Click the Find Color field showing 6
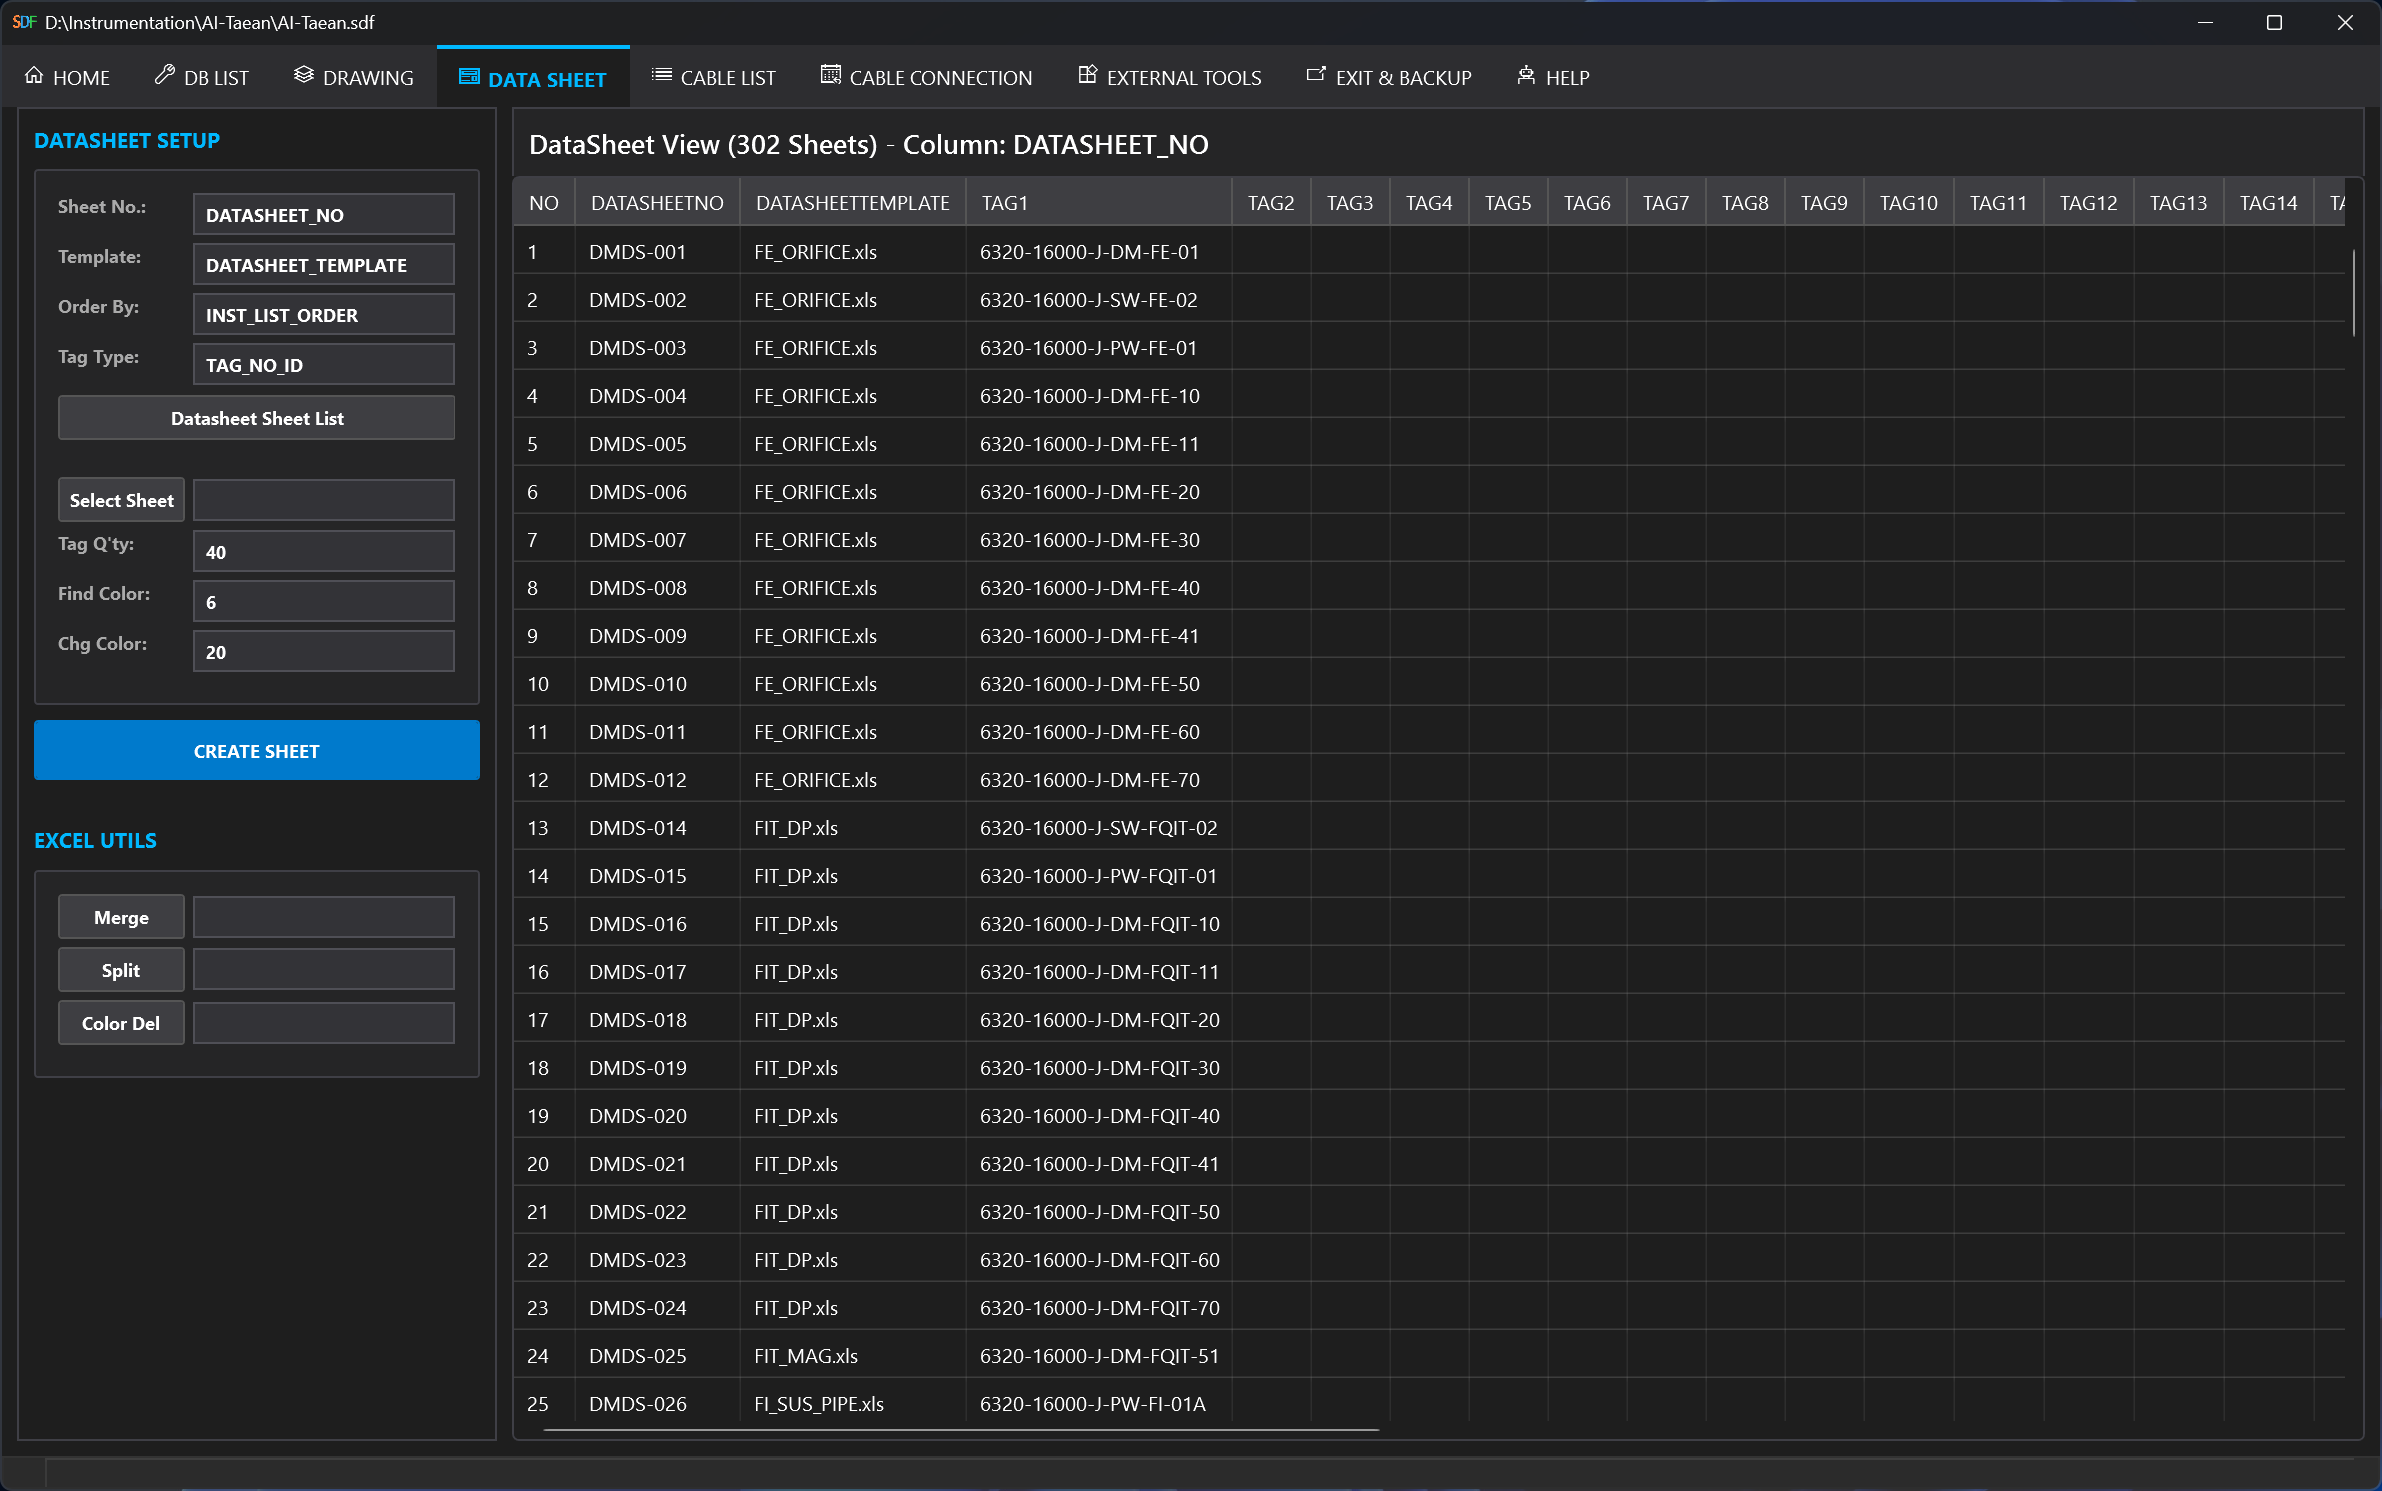 click(324, 602)
